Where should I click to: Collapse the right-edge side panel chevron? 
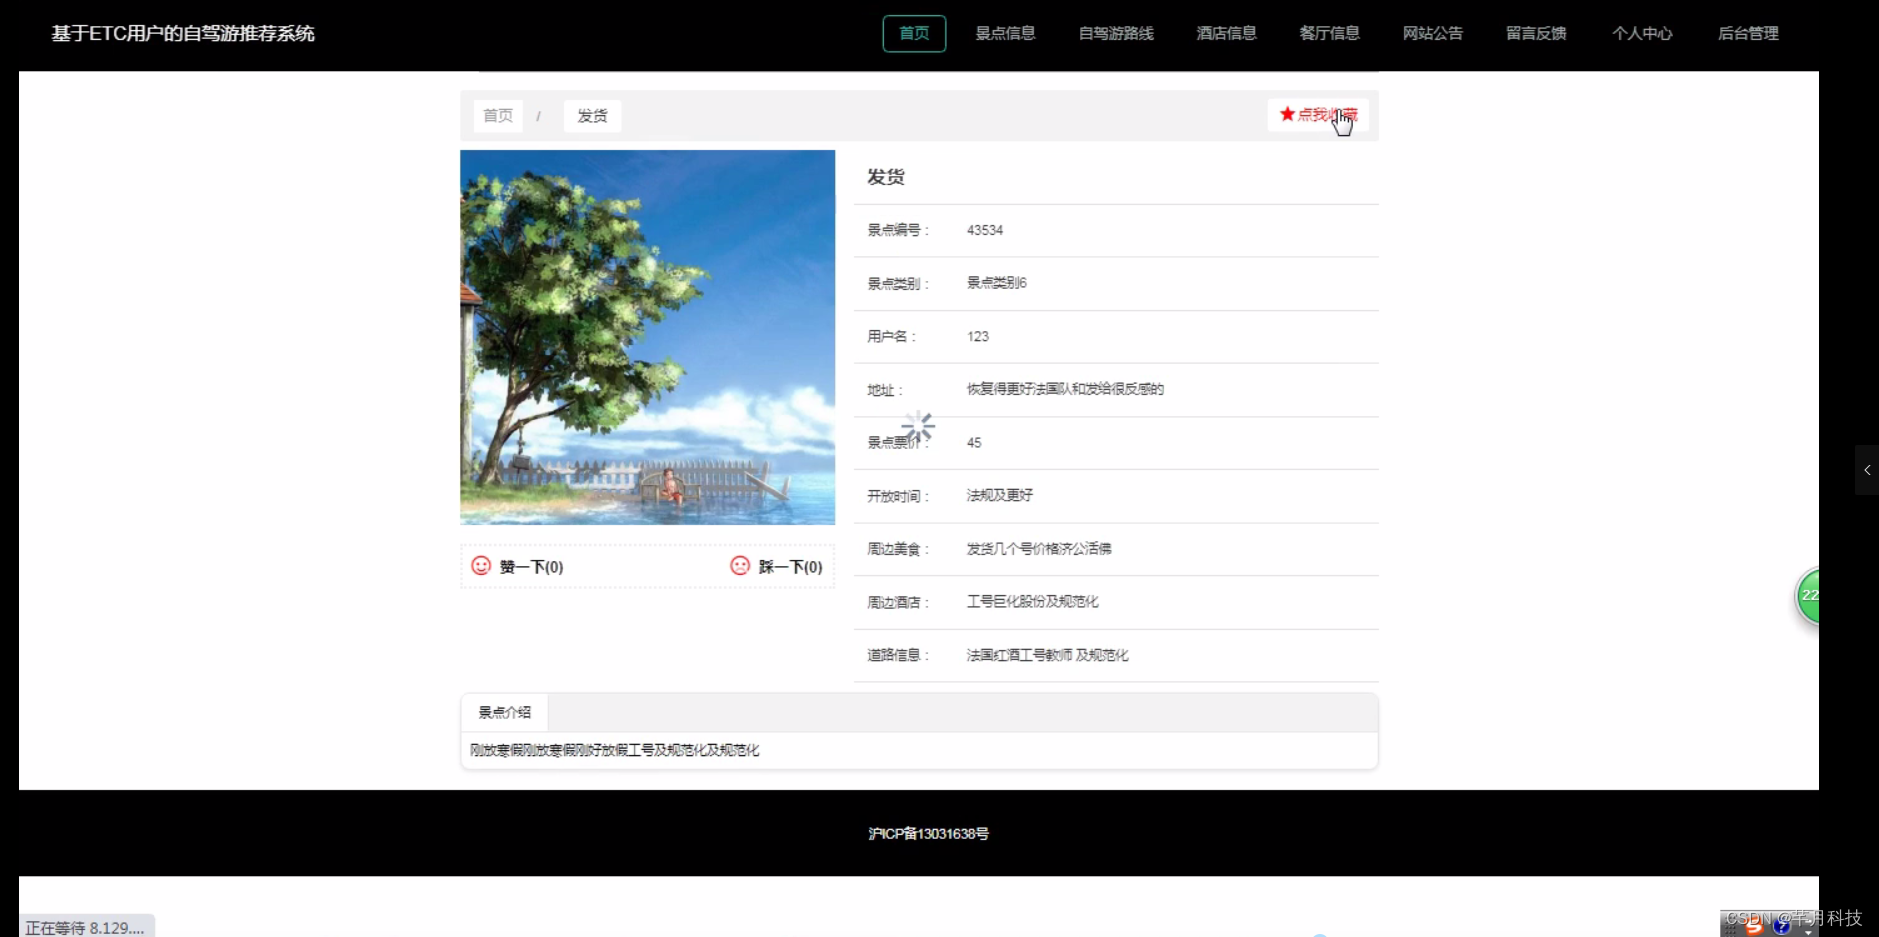1867,470
